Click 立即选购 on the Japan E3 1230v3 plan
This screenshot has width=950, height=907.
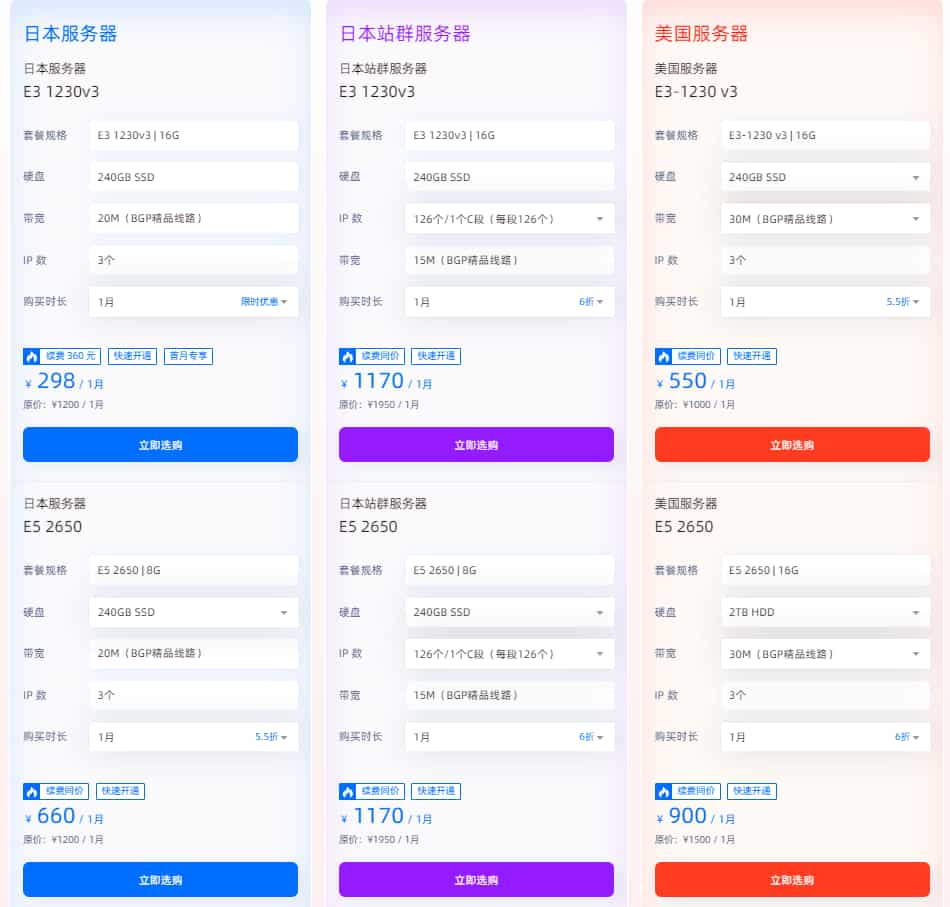160,444
